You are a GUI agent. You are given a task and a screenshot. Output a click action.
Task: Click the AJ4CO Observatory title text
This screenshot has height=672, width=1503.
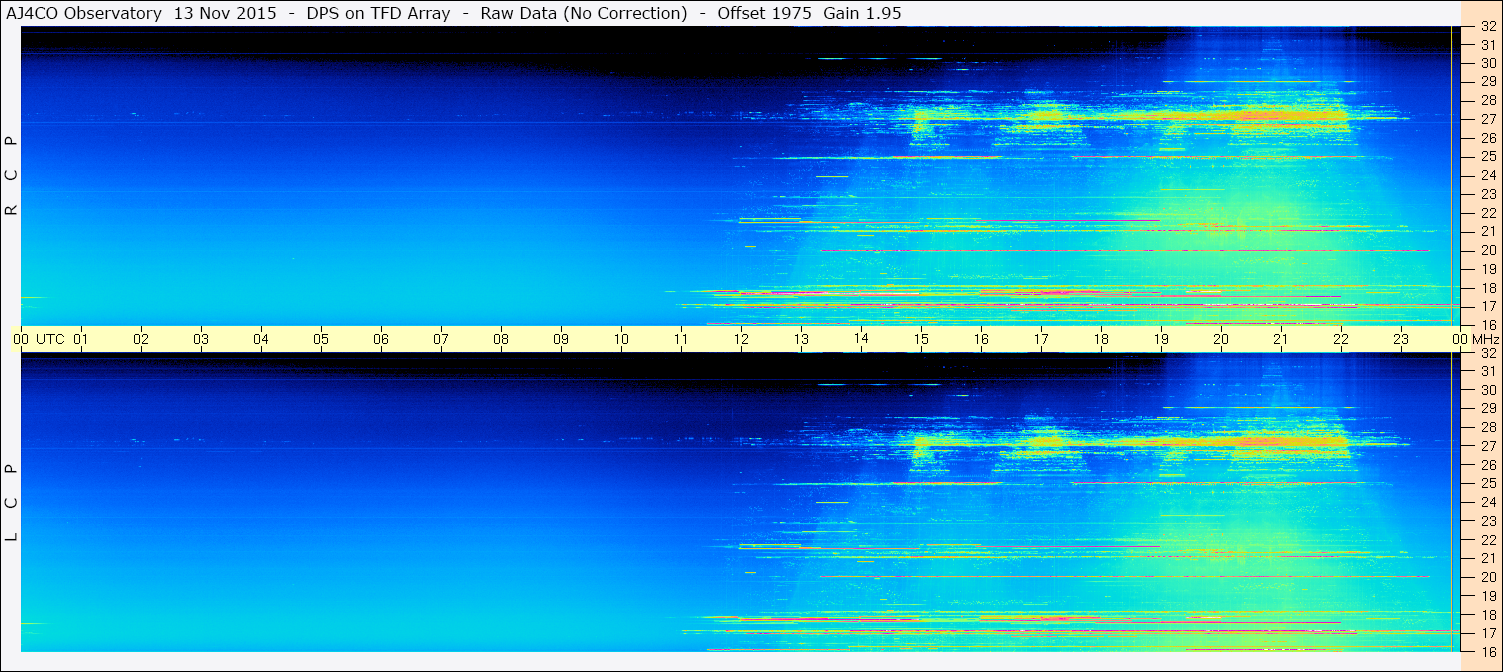click(x=85, y=13)
